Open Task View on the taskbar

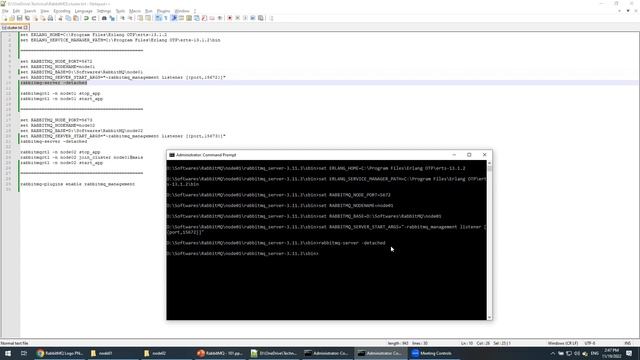tap(24, 353)
